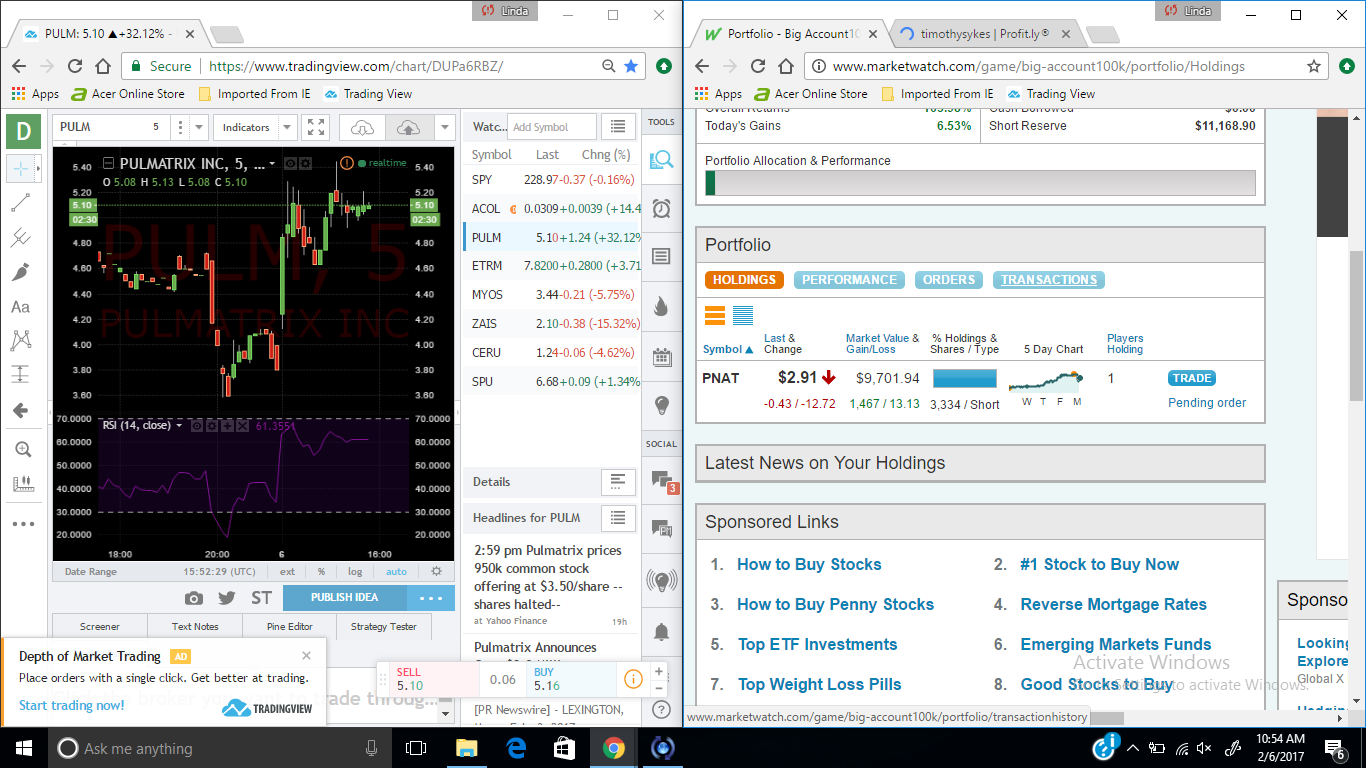The image size is (1366, 768).
Task: Sort holdings by the Symbol column header
Action: (x=728, y=349)
